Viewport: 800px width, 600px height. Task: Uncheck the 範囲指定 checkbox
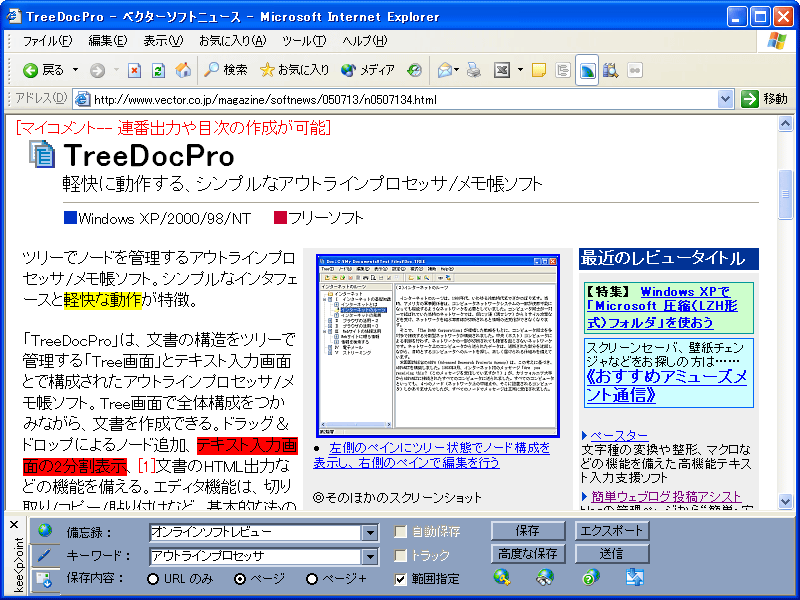[x=401, y=579]
